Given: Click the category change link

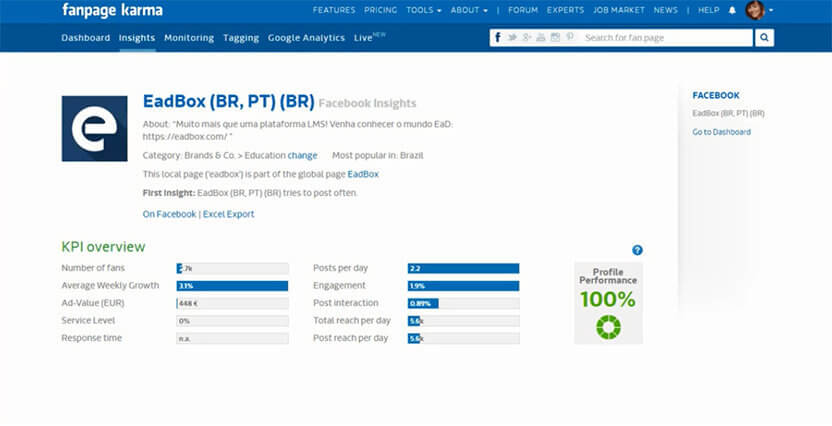Looking at the screenshot, I should (302, 155).
